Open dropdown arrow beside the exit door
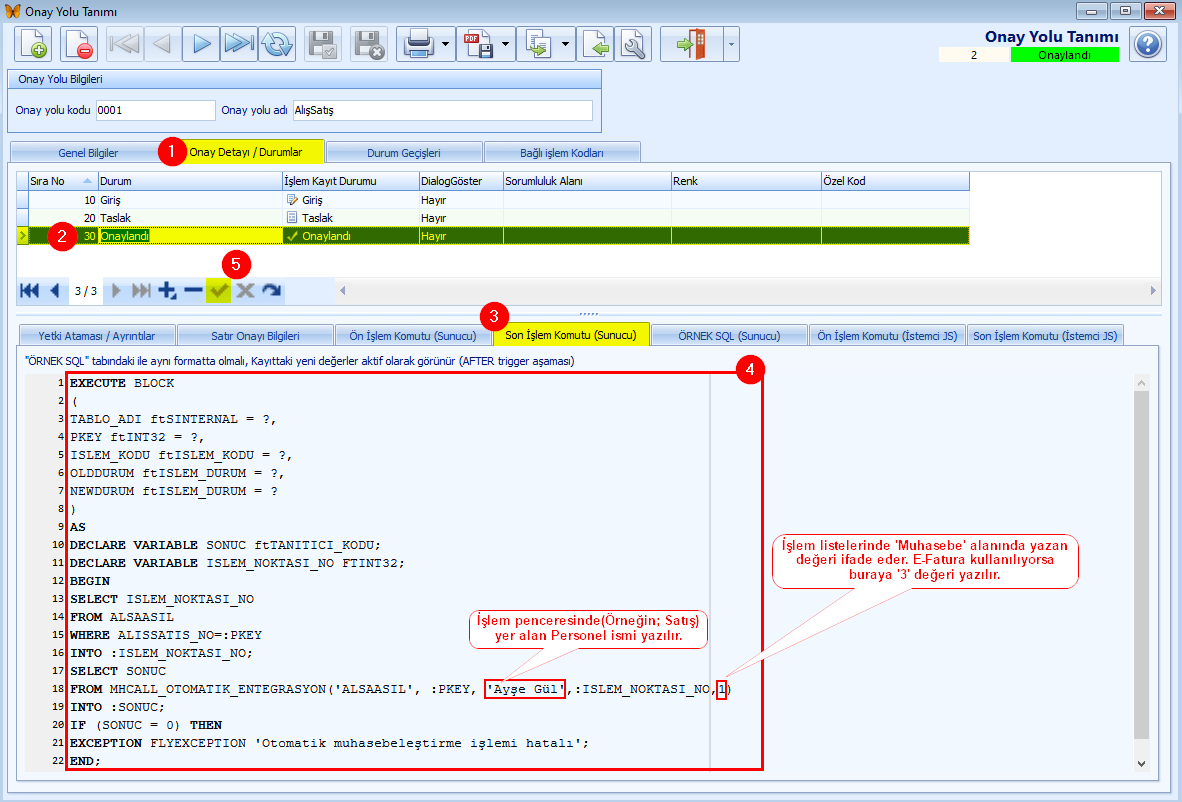 click(x=731, y=44)
